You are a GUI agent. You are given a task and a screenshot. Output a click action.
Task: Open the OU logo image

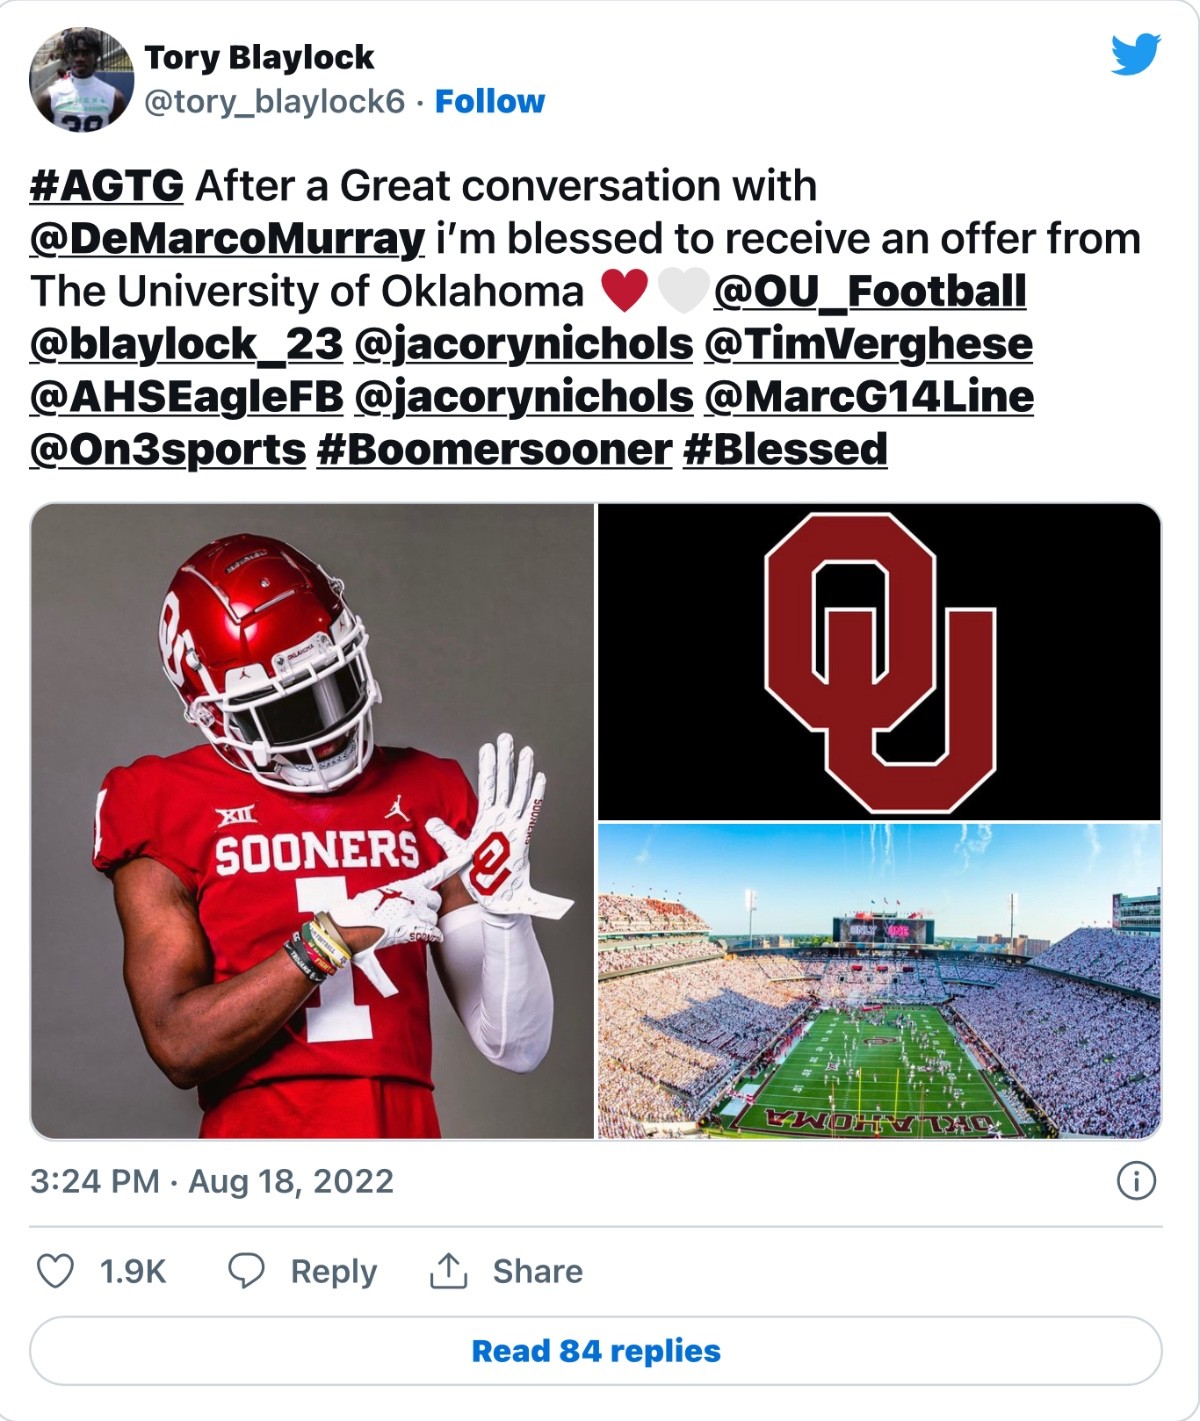(x=879, y=662)
